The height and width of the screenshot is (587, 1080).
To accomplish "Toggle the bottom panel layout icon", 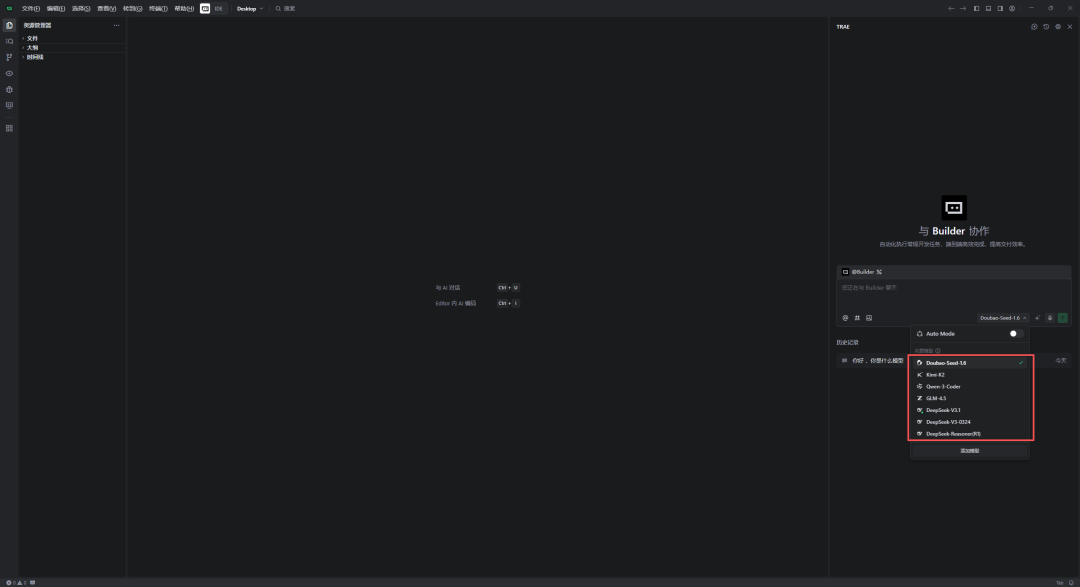I will (988, 8).
